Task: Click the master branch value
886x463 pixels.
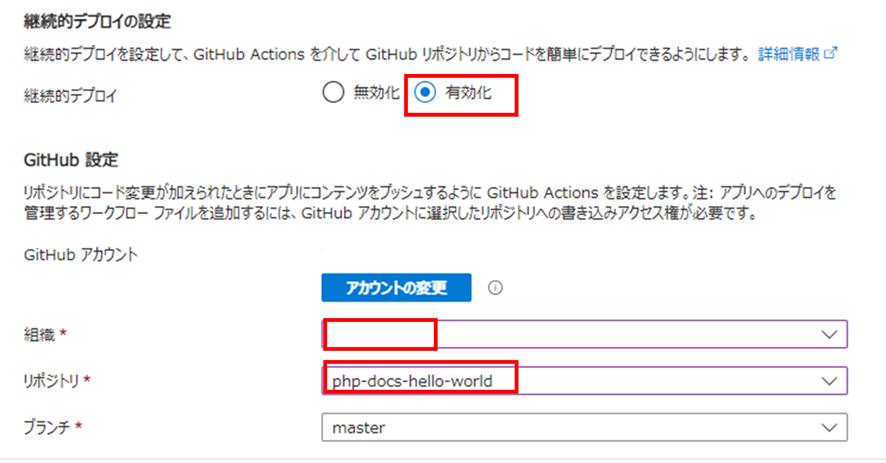Action: [x=359, y=428]
